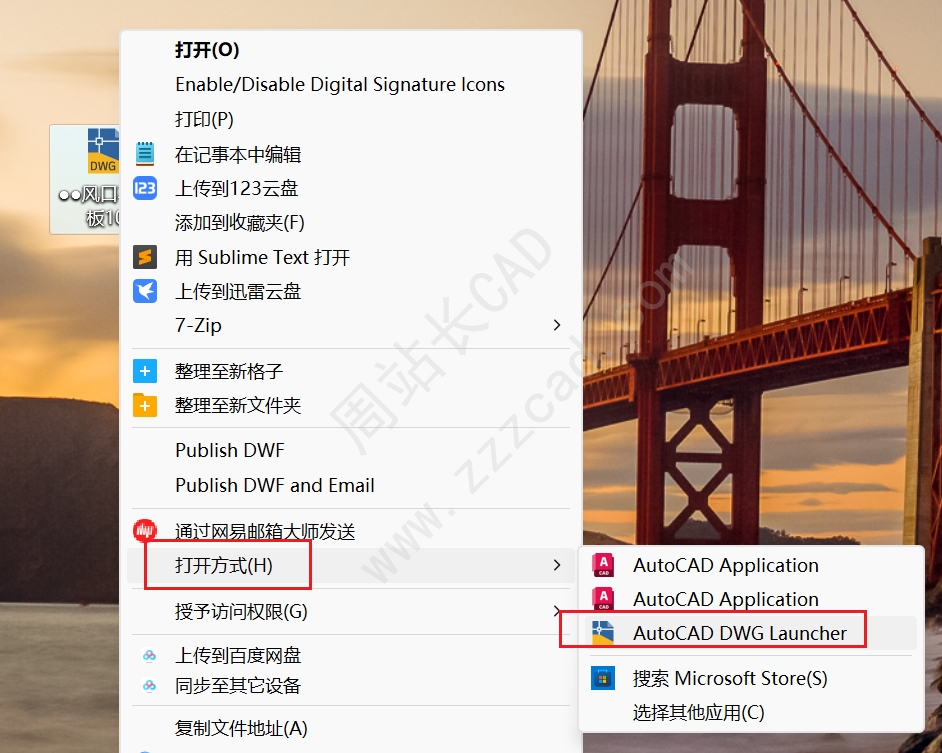Click the 123云盘 upload icon
The image size is (942, 753).
point(144,188)
